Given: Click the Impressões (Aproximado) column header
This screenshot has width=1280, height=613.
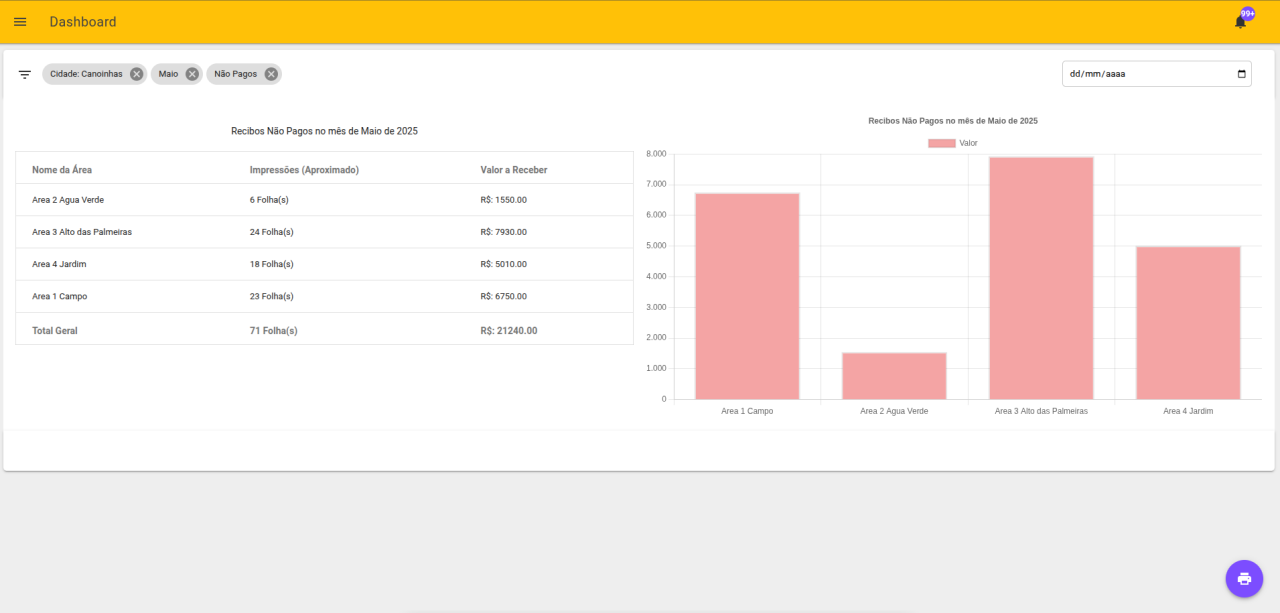Looking at the screenshot, I should pyautogui.click(x=304, y=170).
